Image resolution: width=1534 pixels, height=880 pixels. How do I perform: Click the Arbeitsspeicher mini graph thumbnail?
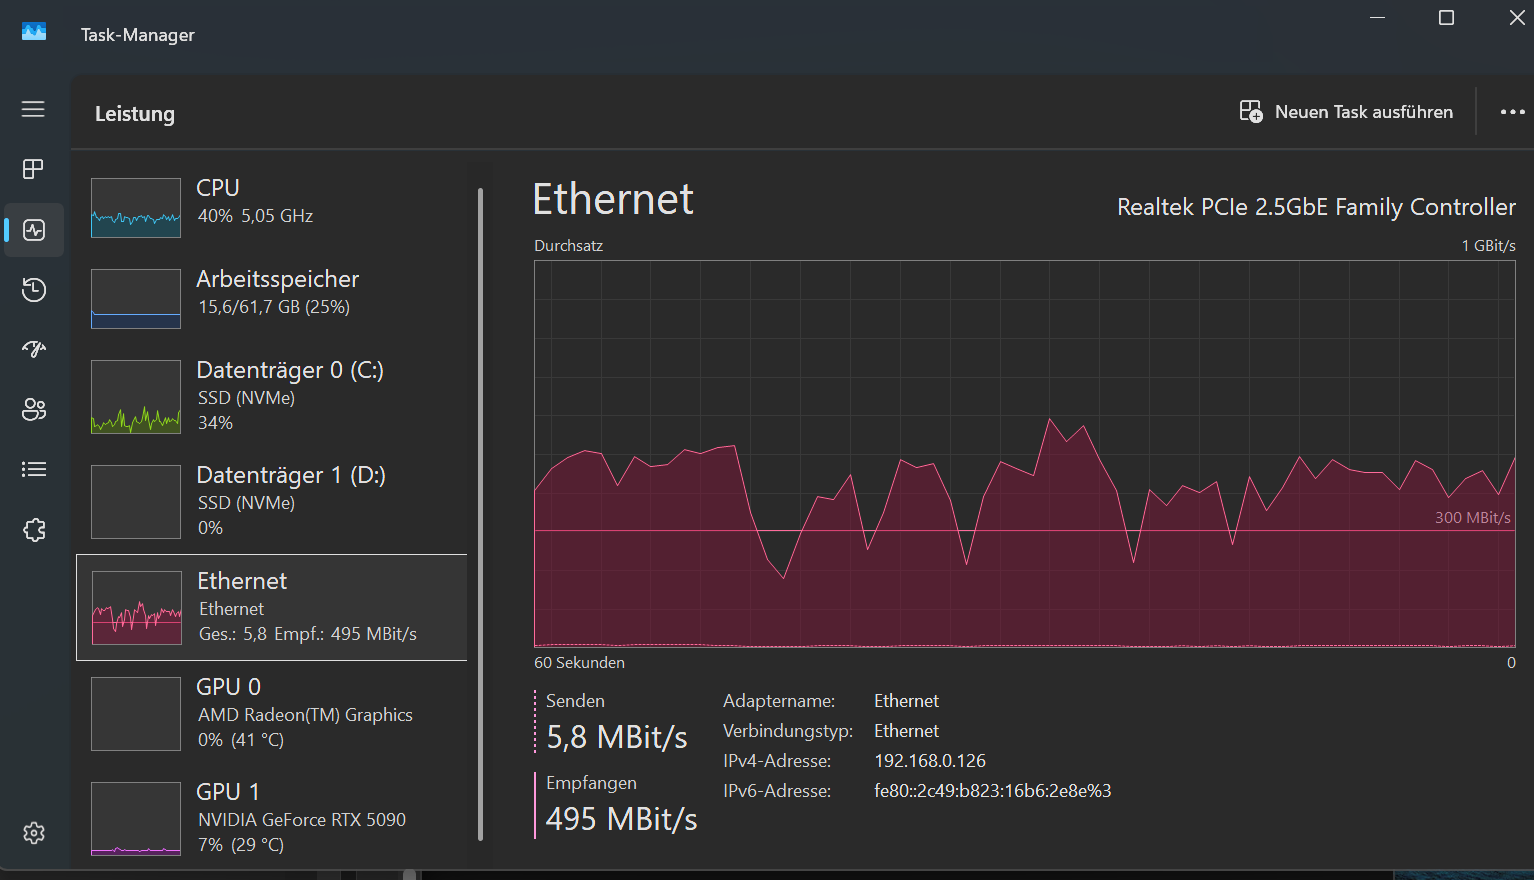[x=136, y=299]
